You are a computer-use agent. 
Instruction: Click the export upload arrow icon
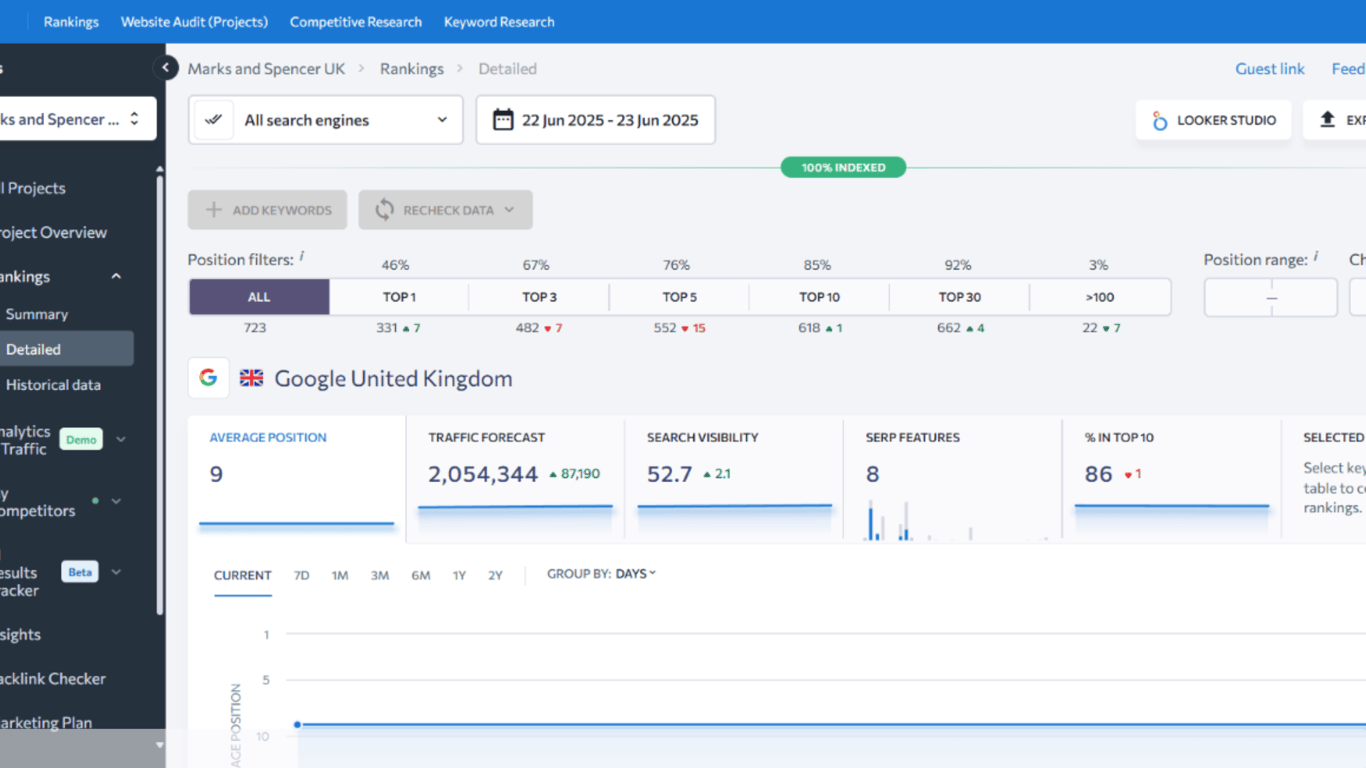(x=1328, y=120)
